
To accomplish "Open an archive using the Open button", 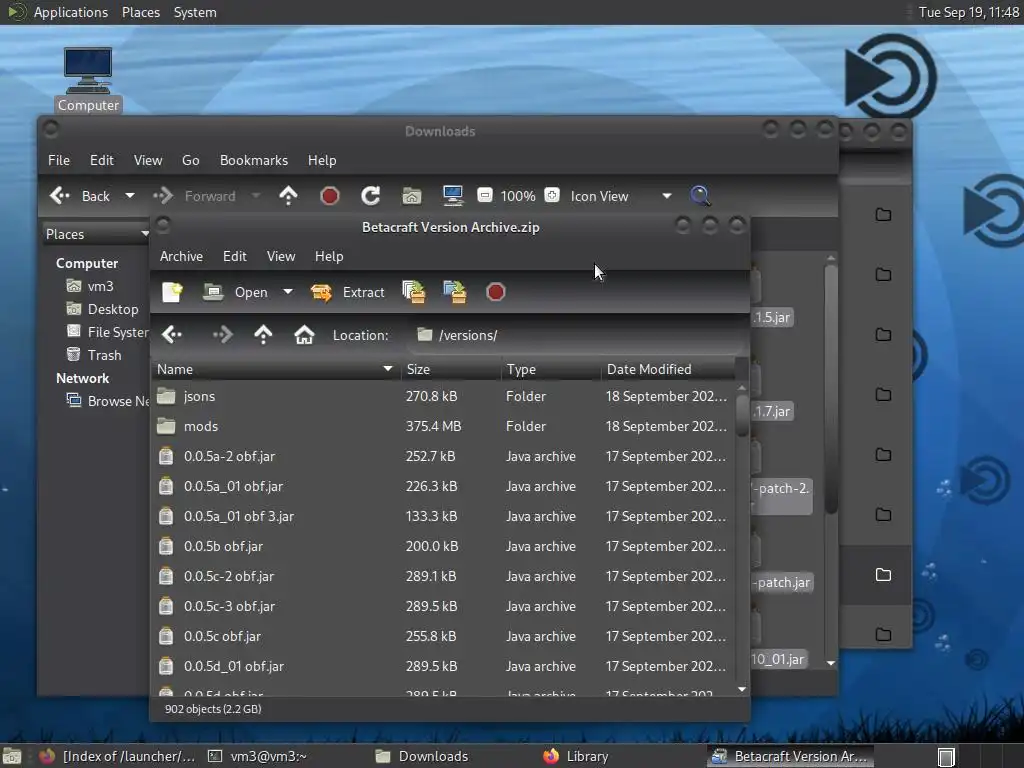I will tap(236, 292).
